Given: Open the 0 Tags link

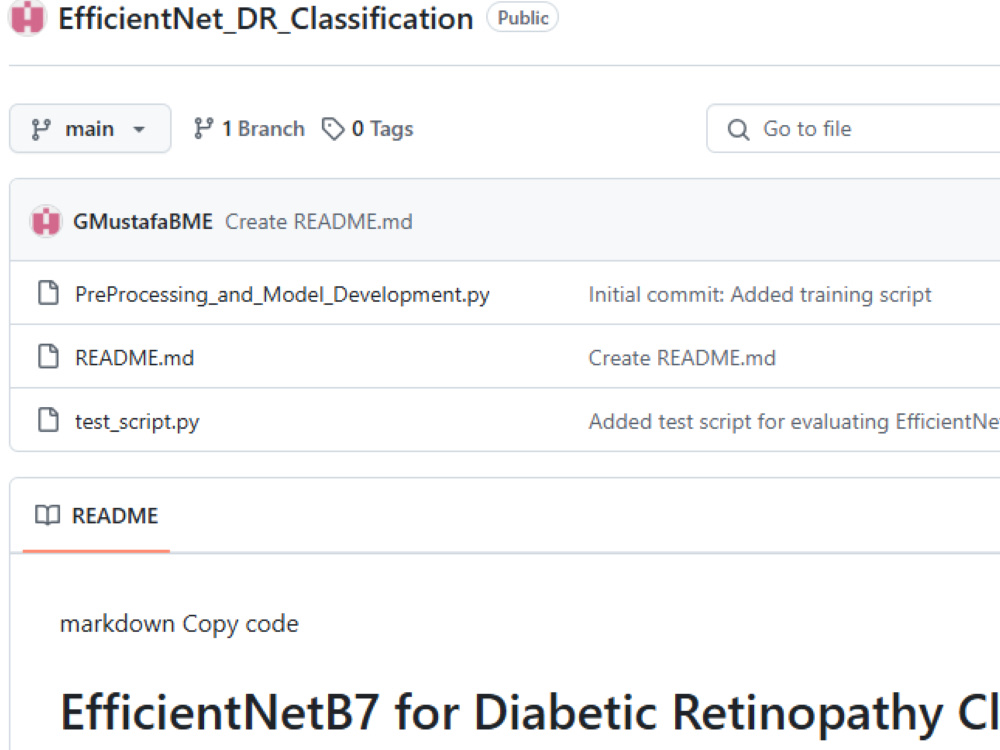Looking at the screenshot, I should (367, 129).
